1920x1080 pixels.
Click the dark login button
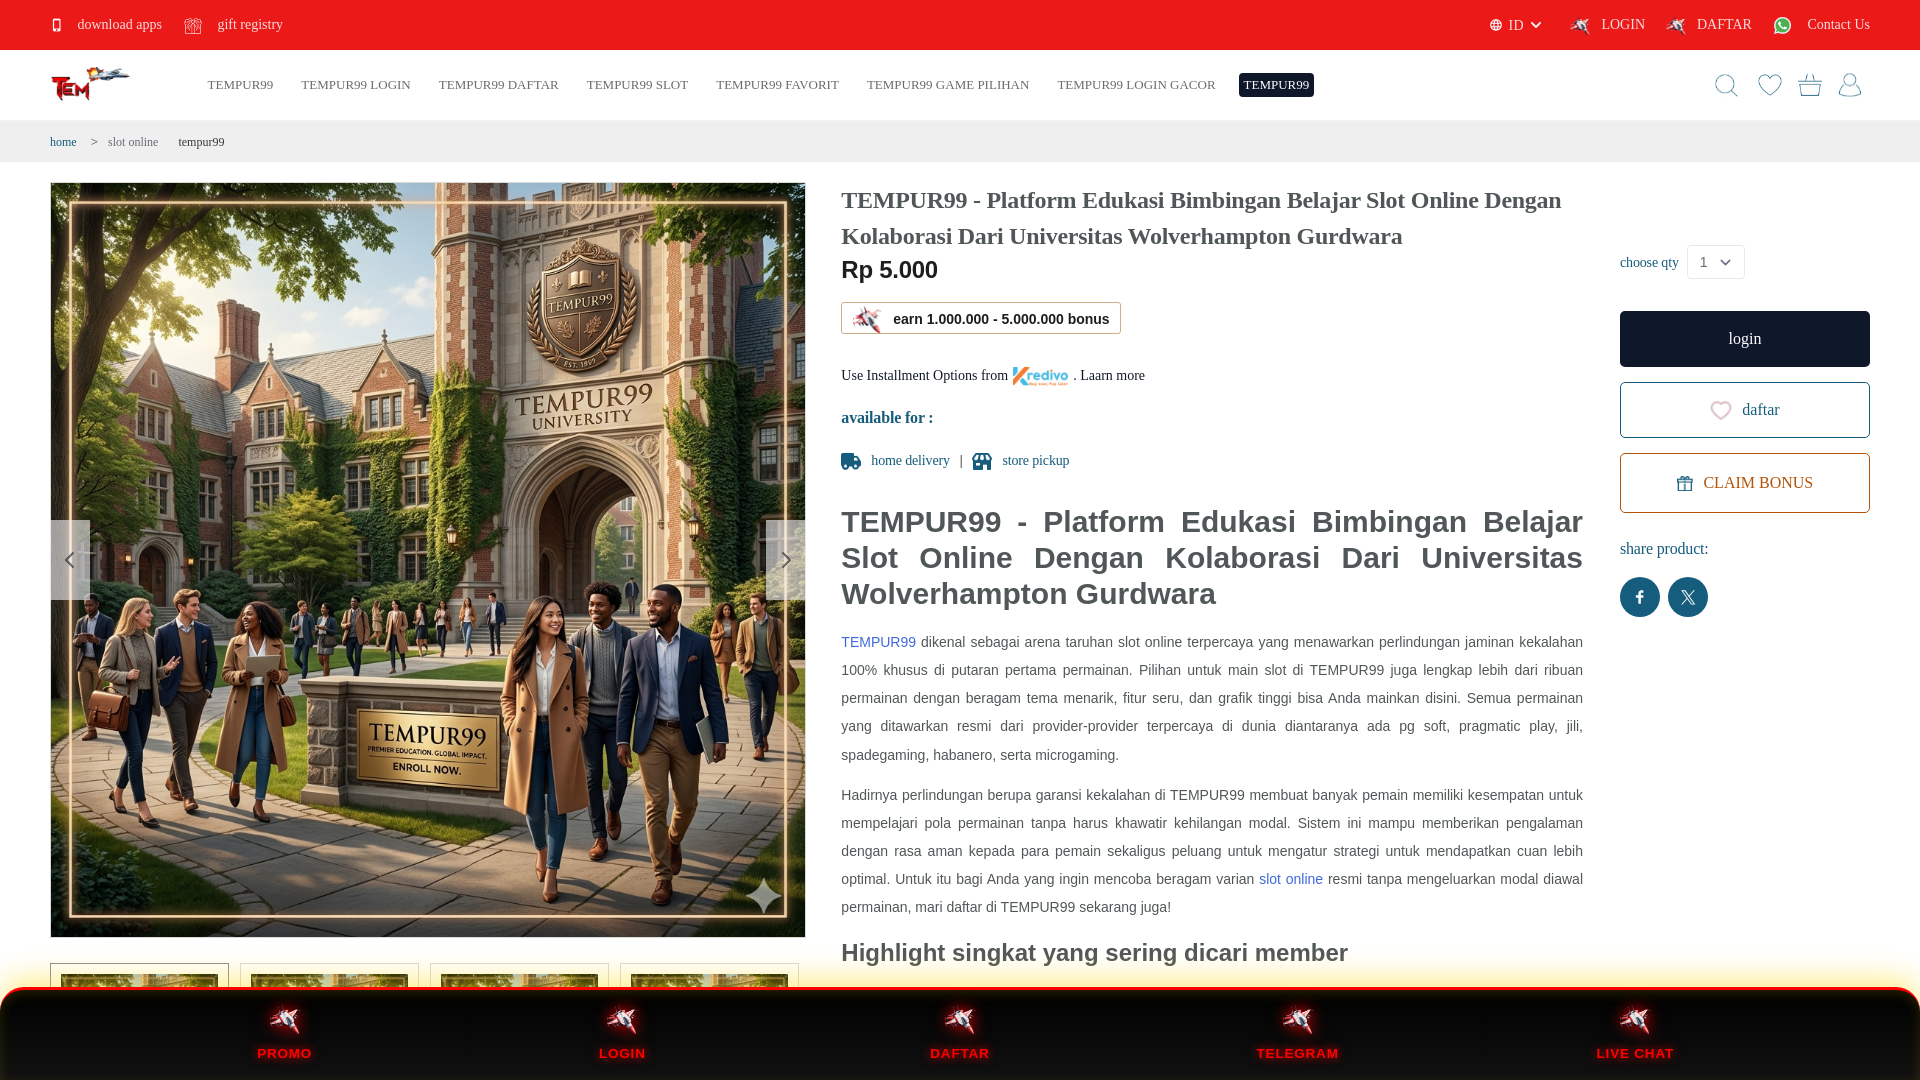(x=1745, y=339)
